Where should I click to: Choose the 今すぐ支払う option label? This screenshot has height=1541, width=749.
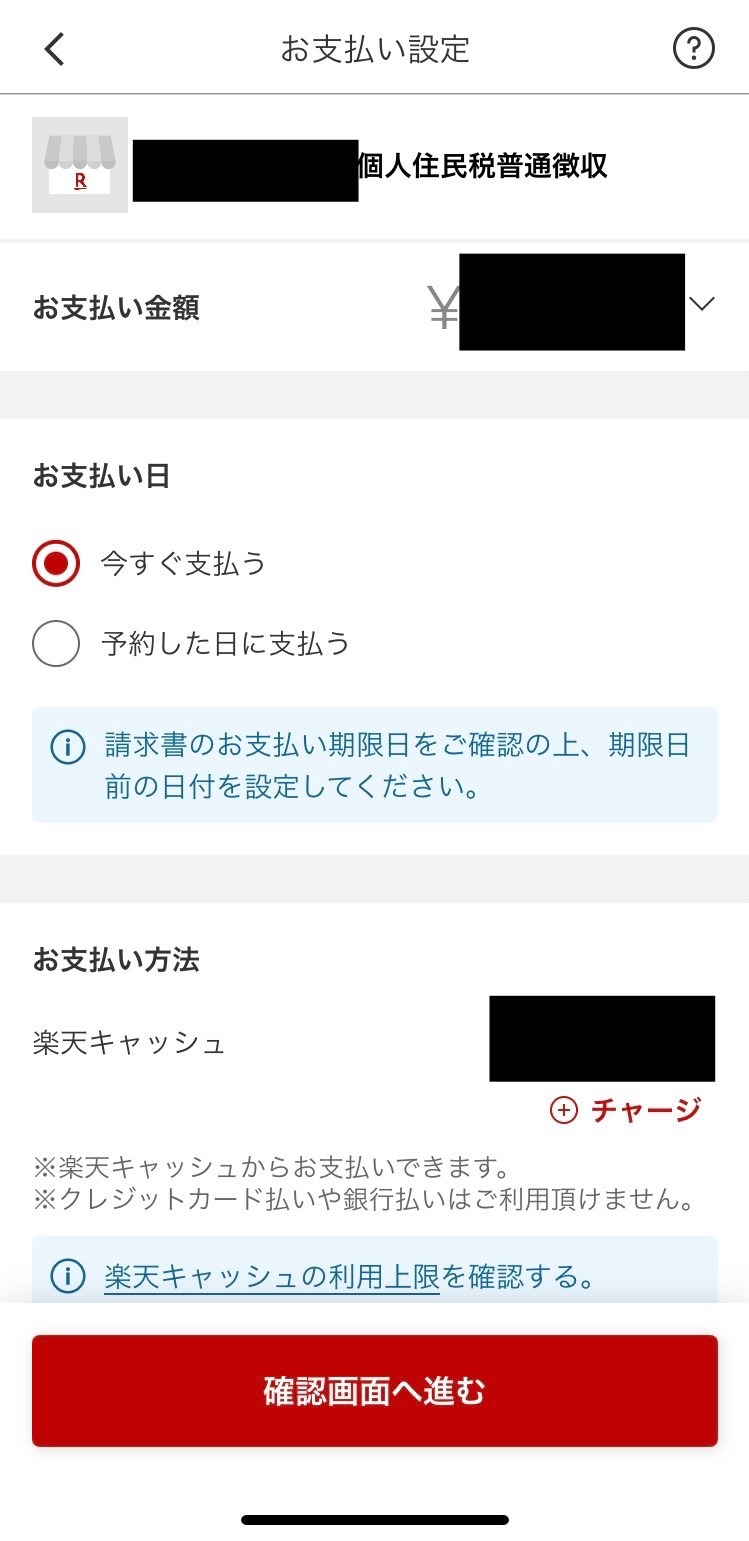point(183,564)
